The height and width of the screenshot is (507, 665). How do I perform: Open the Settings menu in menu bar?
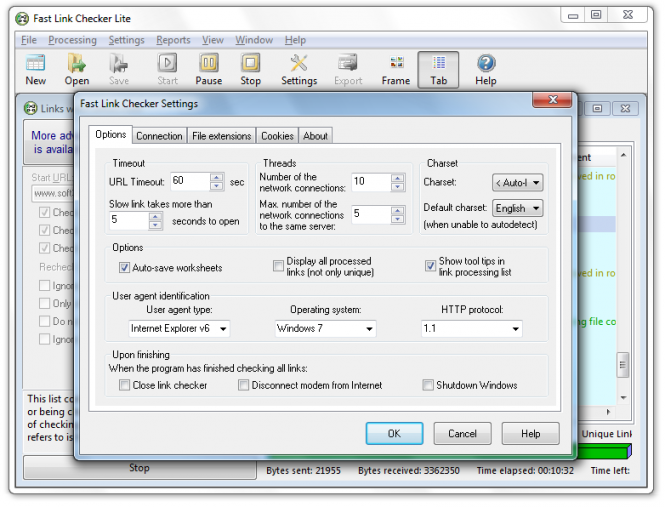coord(126,40)
